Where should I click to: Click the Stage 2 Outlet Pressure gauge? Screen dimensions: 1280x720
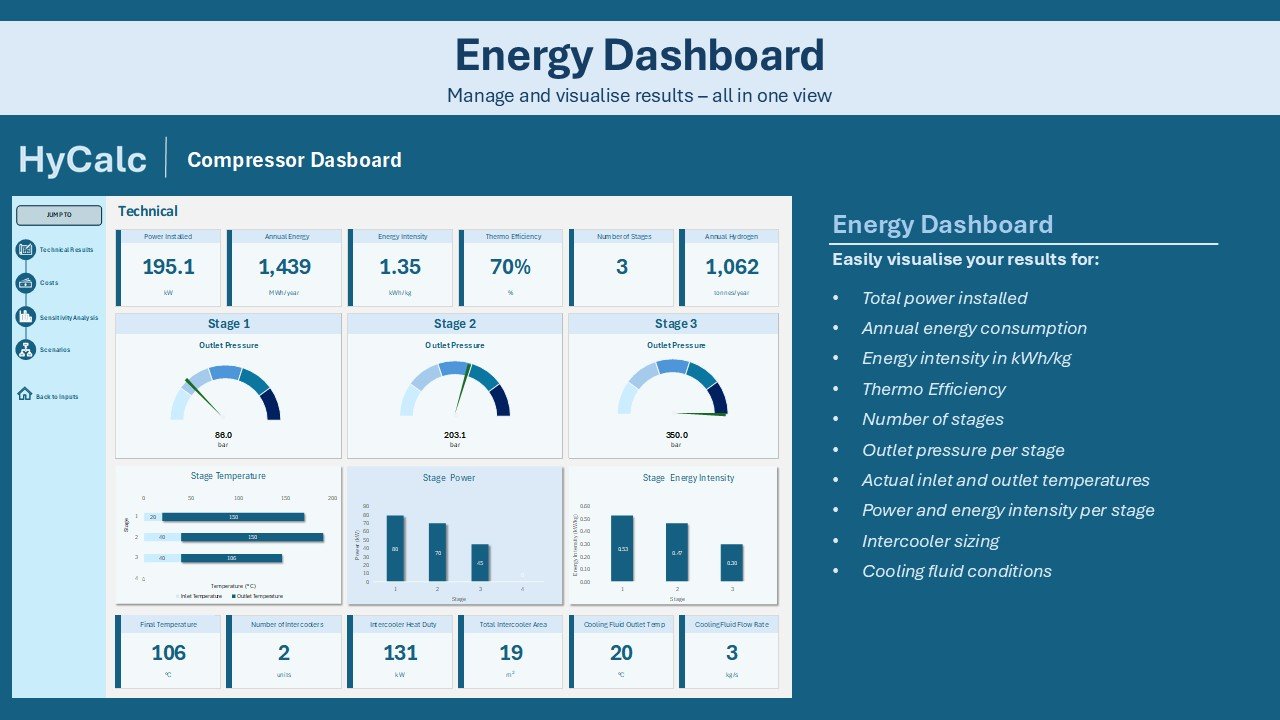tap(456, 390)
